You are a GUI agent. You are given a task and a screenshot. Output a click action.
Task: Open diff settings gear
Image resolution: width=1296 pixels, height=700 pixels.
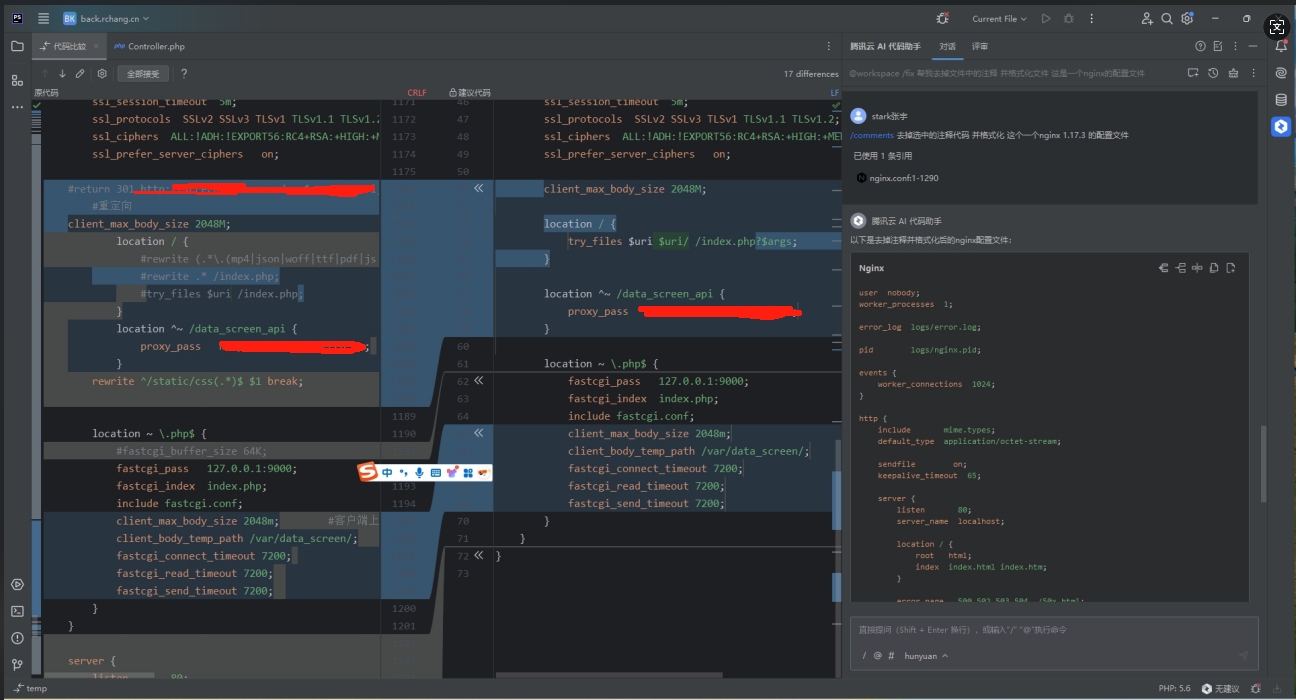point(102,73)
